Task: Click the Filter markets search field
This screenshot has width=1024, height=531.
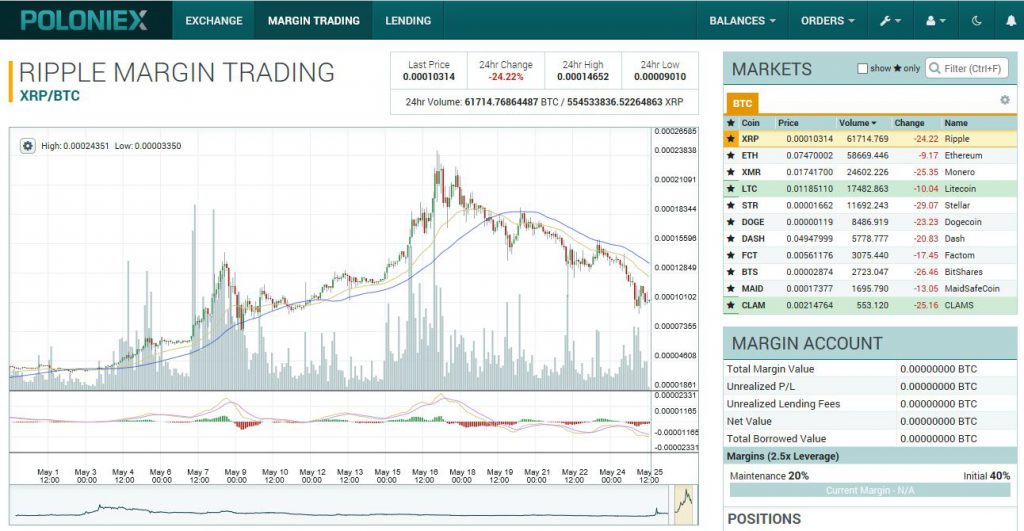Action: pos(967,68)
